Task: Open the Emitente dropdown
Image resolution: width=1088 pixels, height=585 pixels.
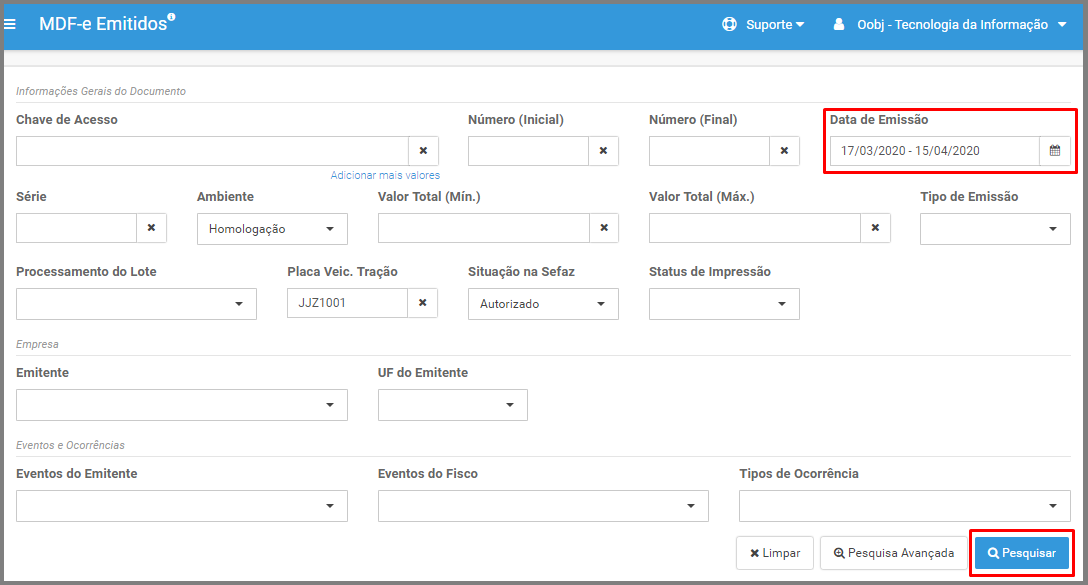Action: tap(182, 405)
